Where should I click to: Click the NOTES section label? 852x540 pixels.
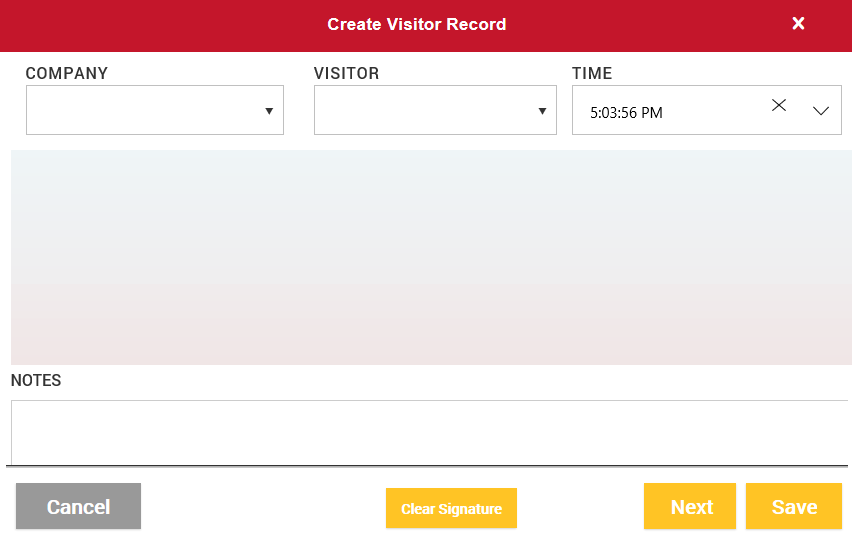[36, 380]
